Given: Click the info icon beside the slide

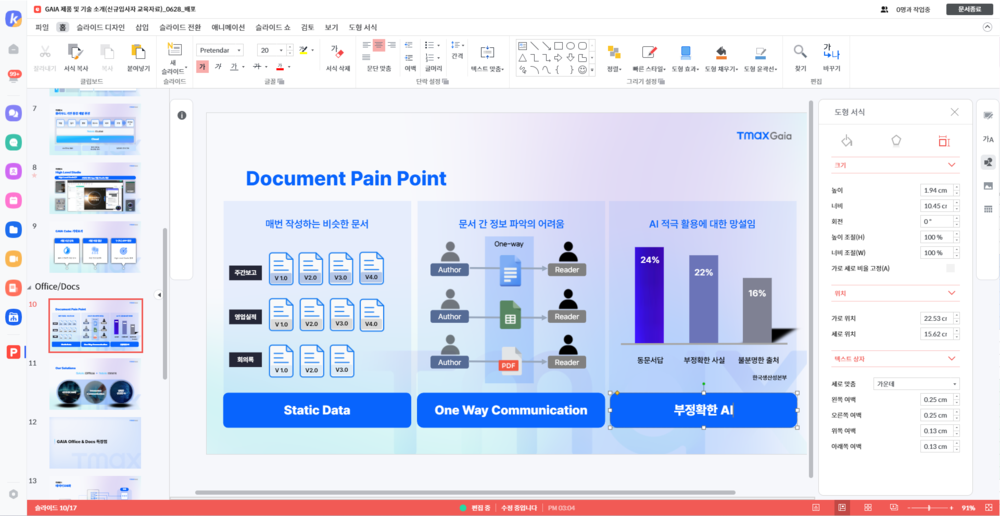Looking at the screenshot, I should tap(182, 116).
